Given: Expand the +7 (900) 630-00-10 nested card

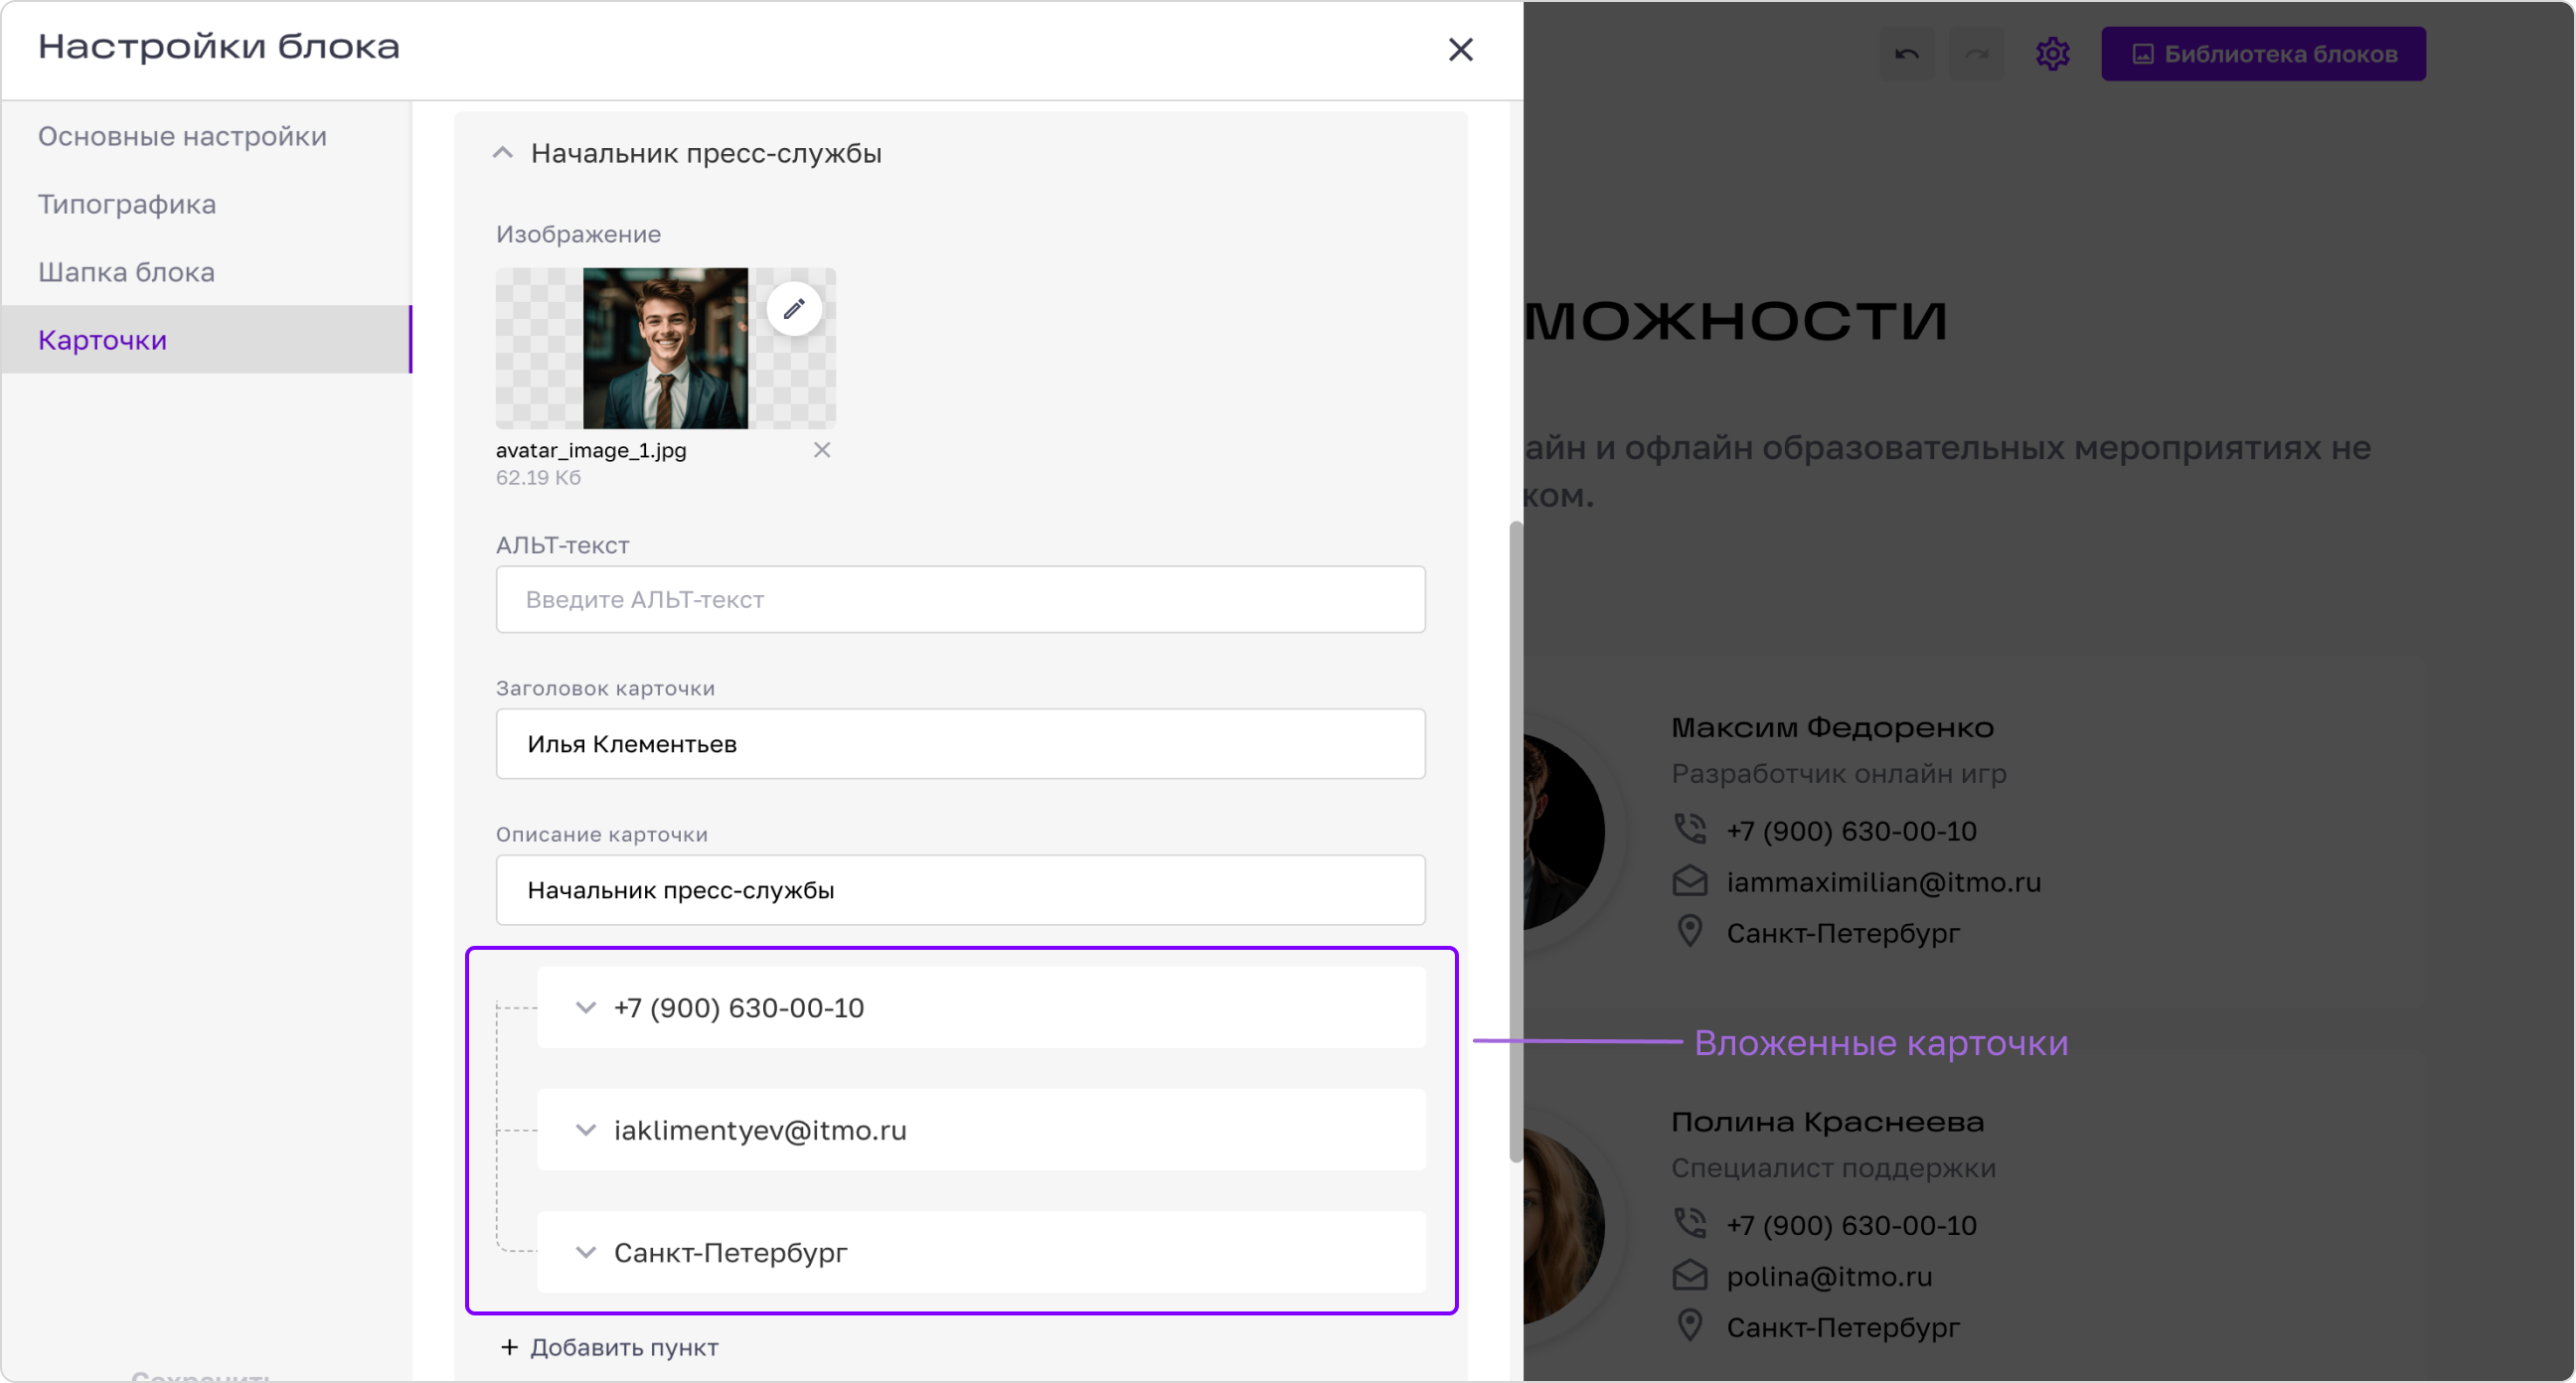Looking at the screenshot, I should click(x=981, y=1008).
